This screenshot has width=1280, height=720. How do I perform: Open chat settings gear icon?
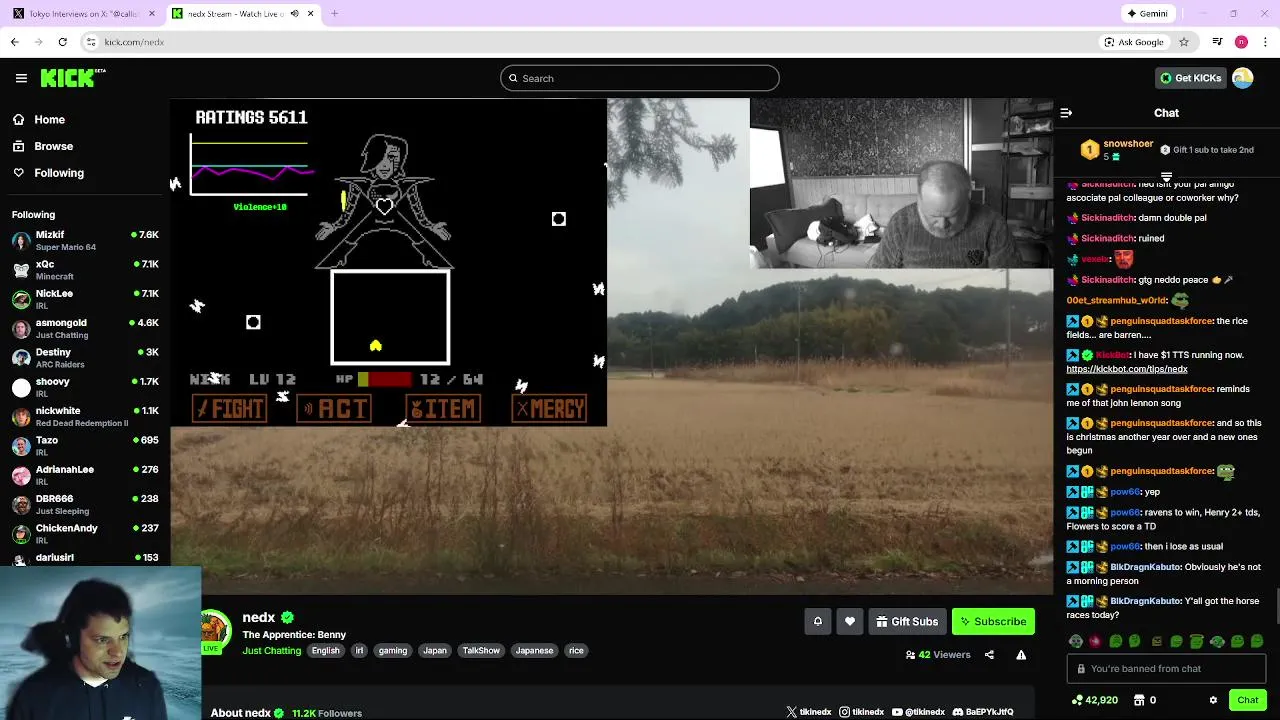click(1213, 700)
